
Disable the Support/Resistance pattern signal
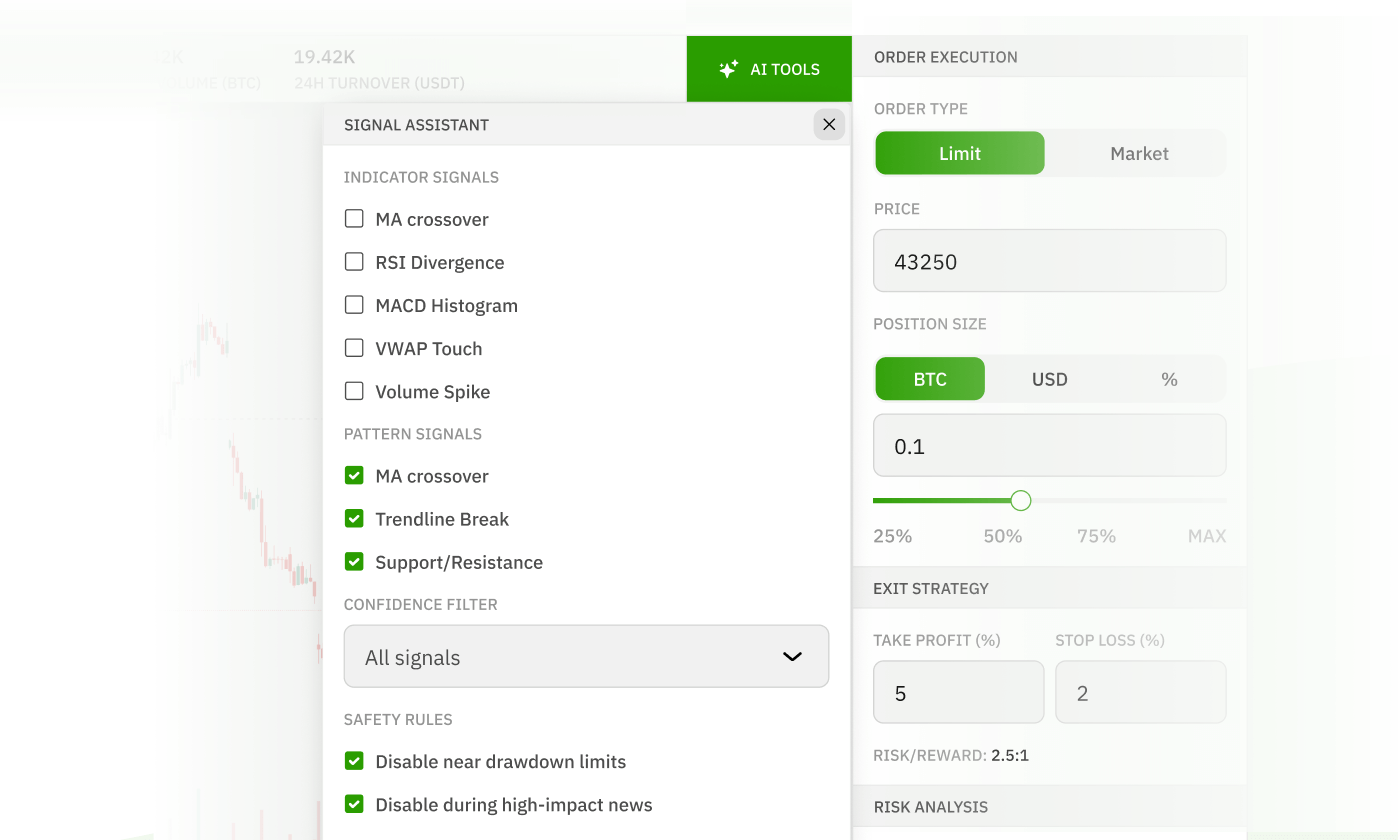tap(354, 562)
